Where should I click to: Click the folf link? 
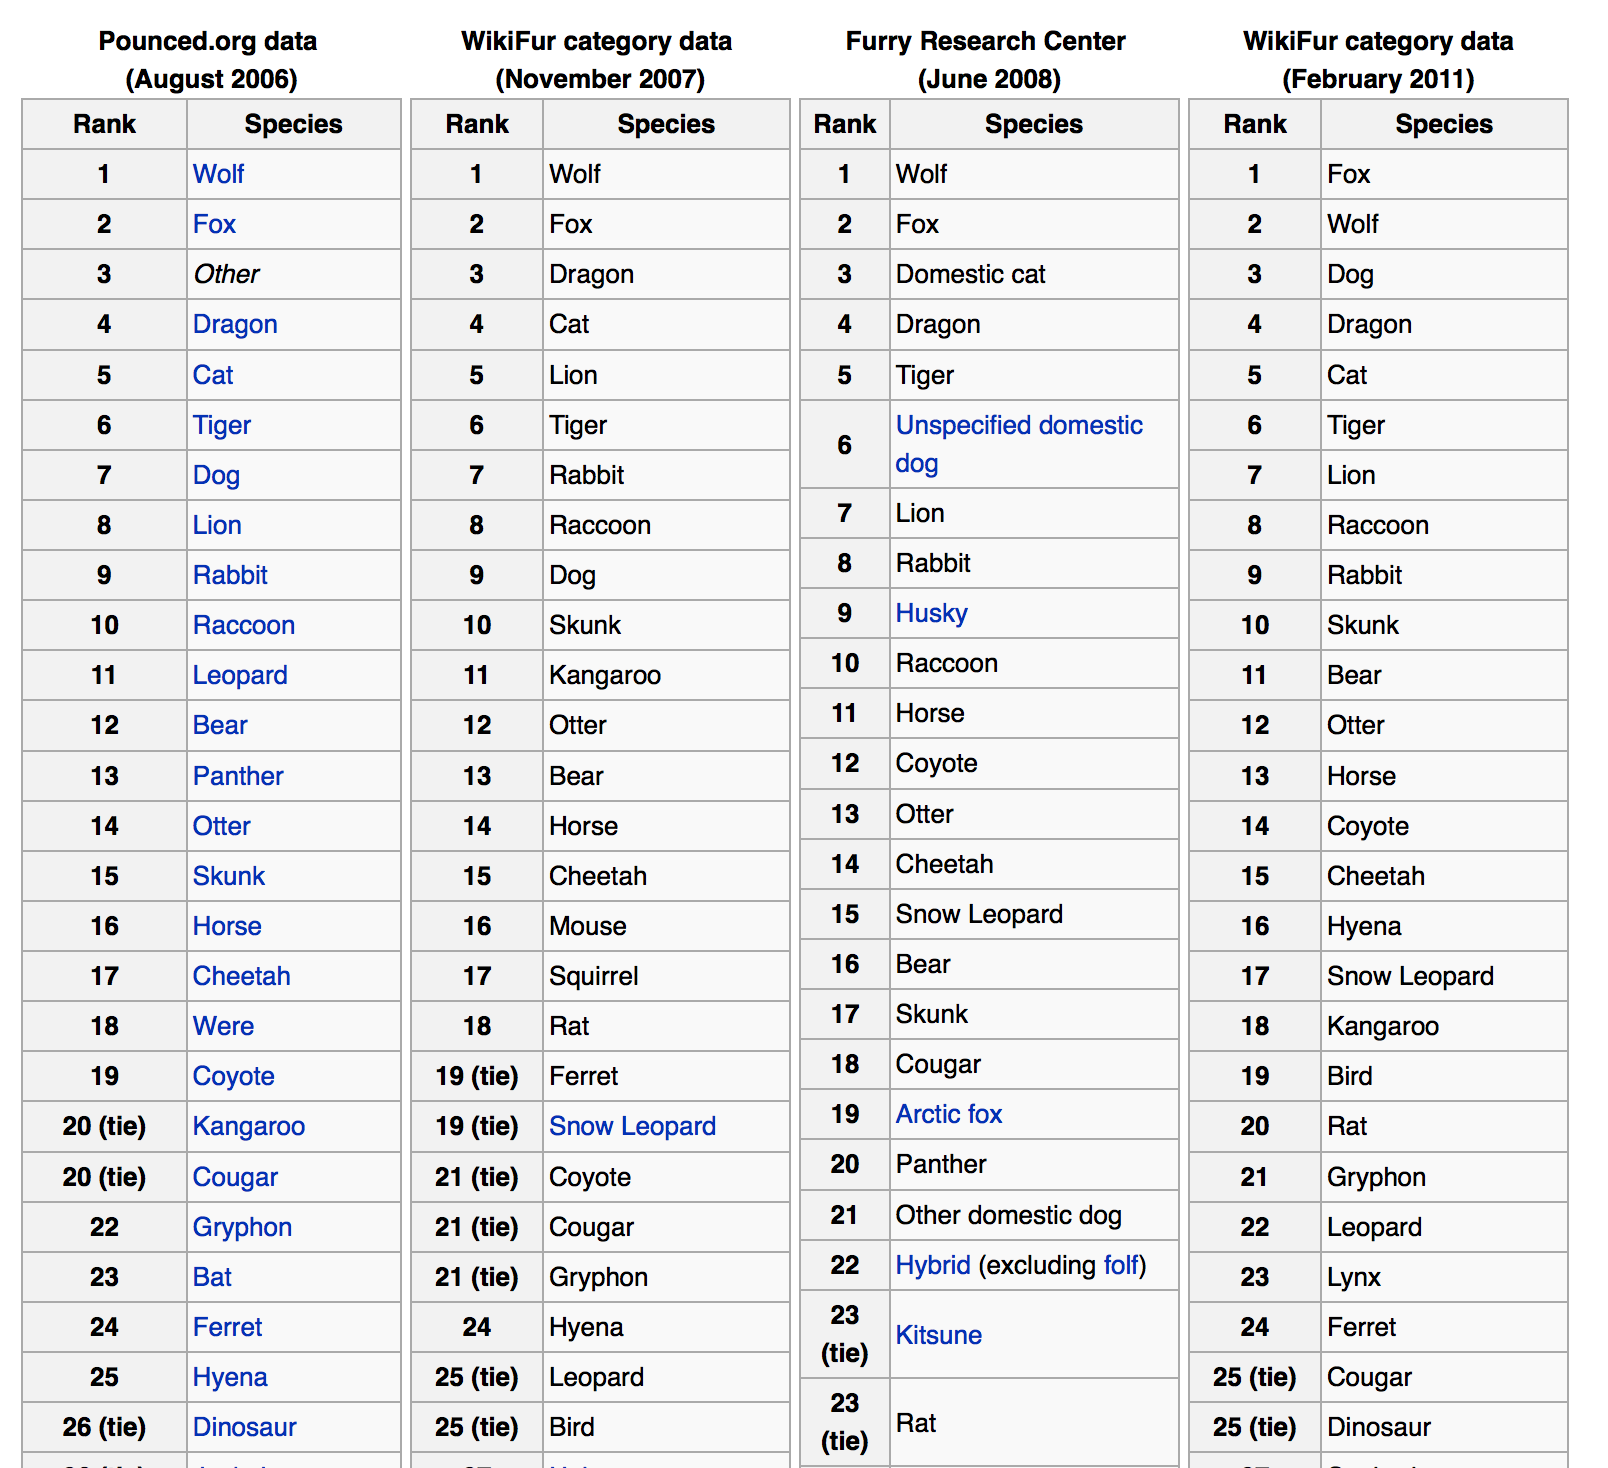tap(1121, 1265)
